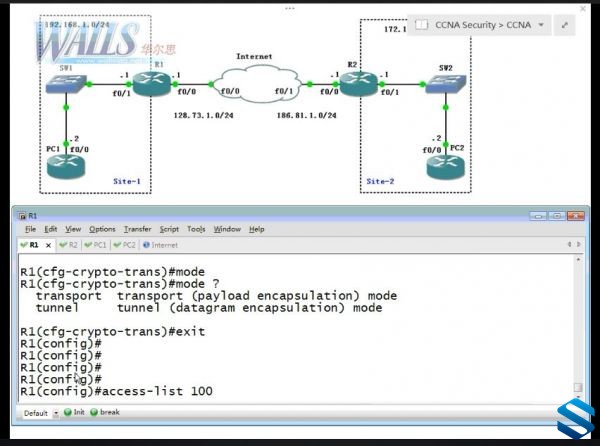Screen dimensions: 600x446
Task: Open the Default session dropdown arrow
Action: coord(56,413)
